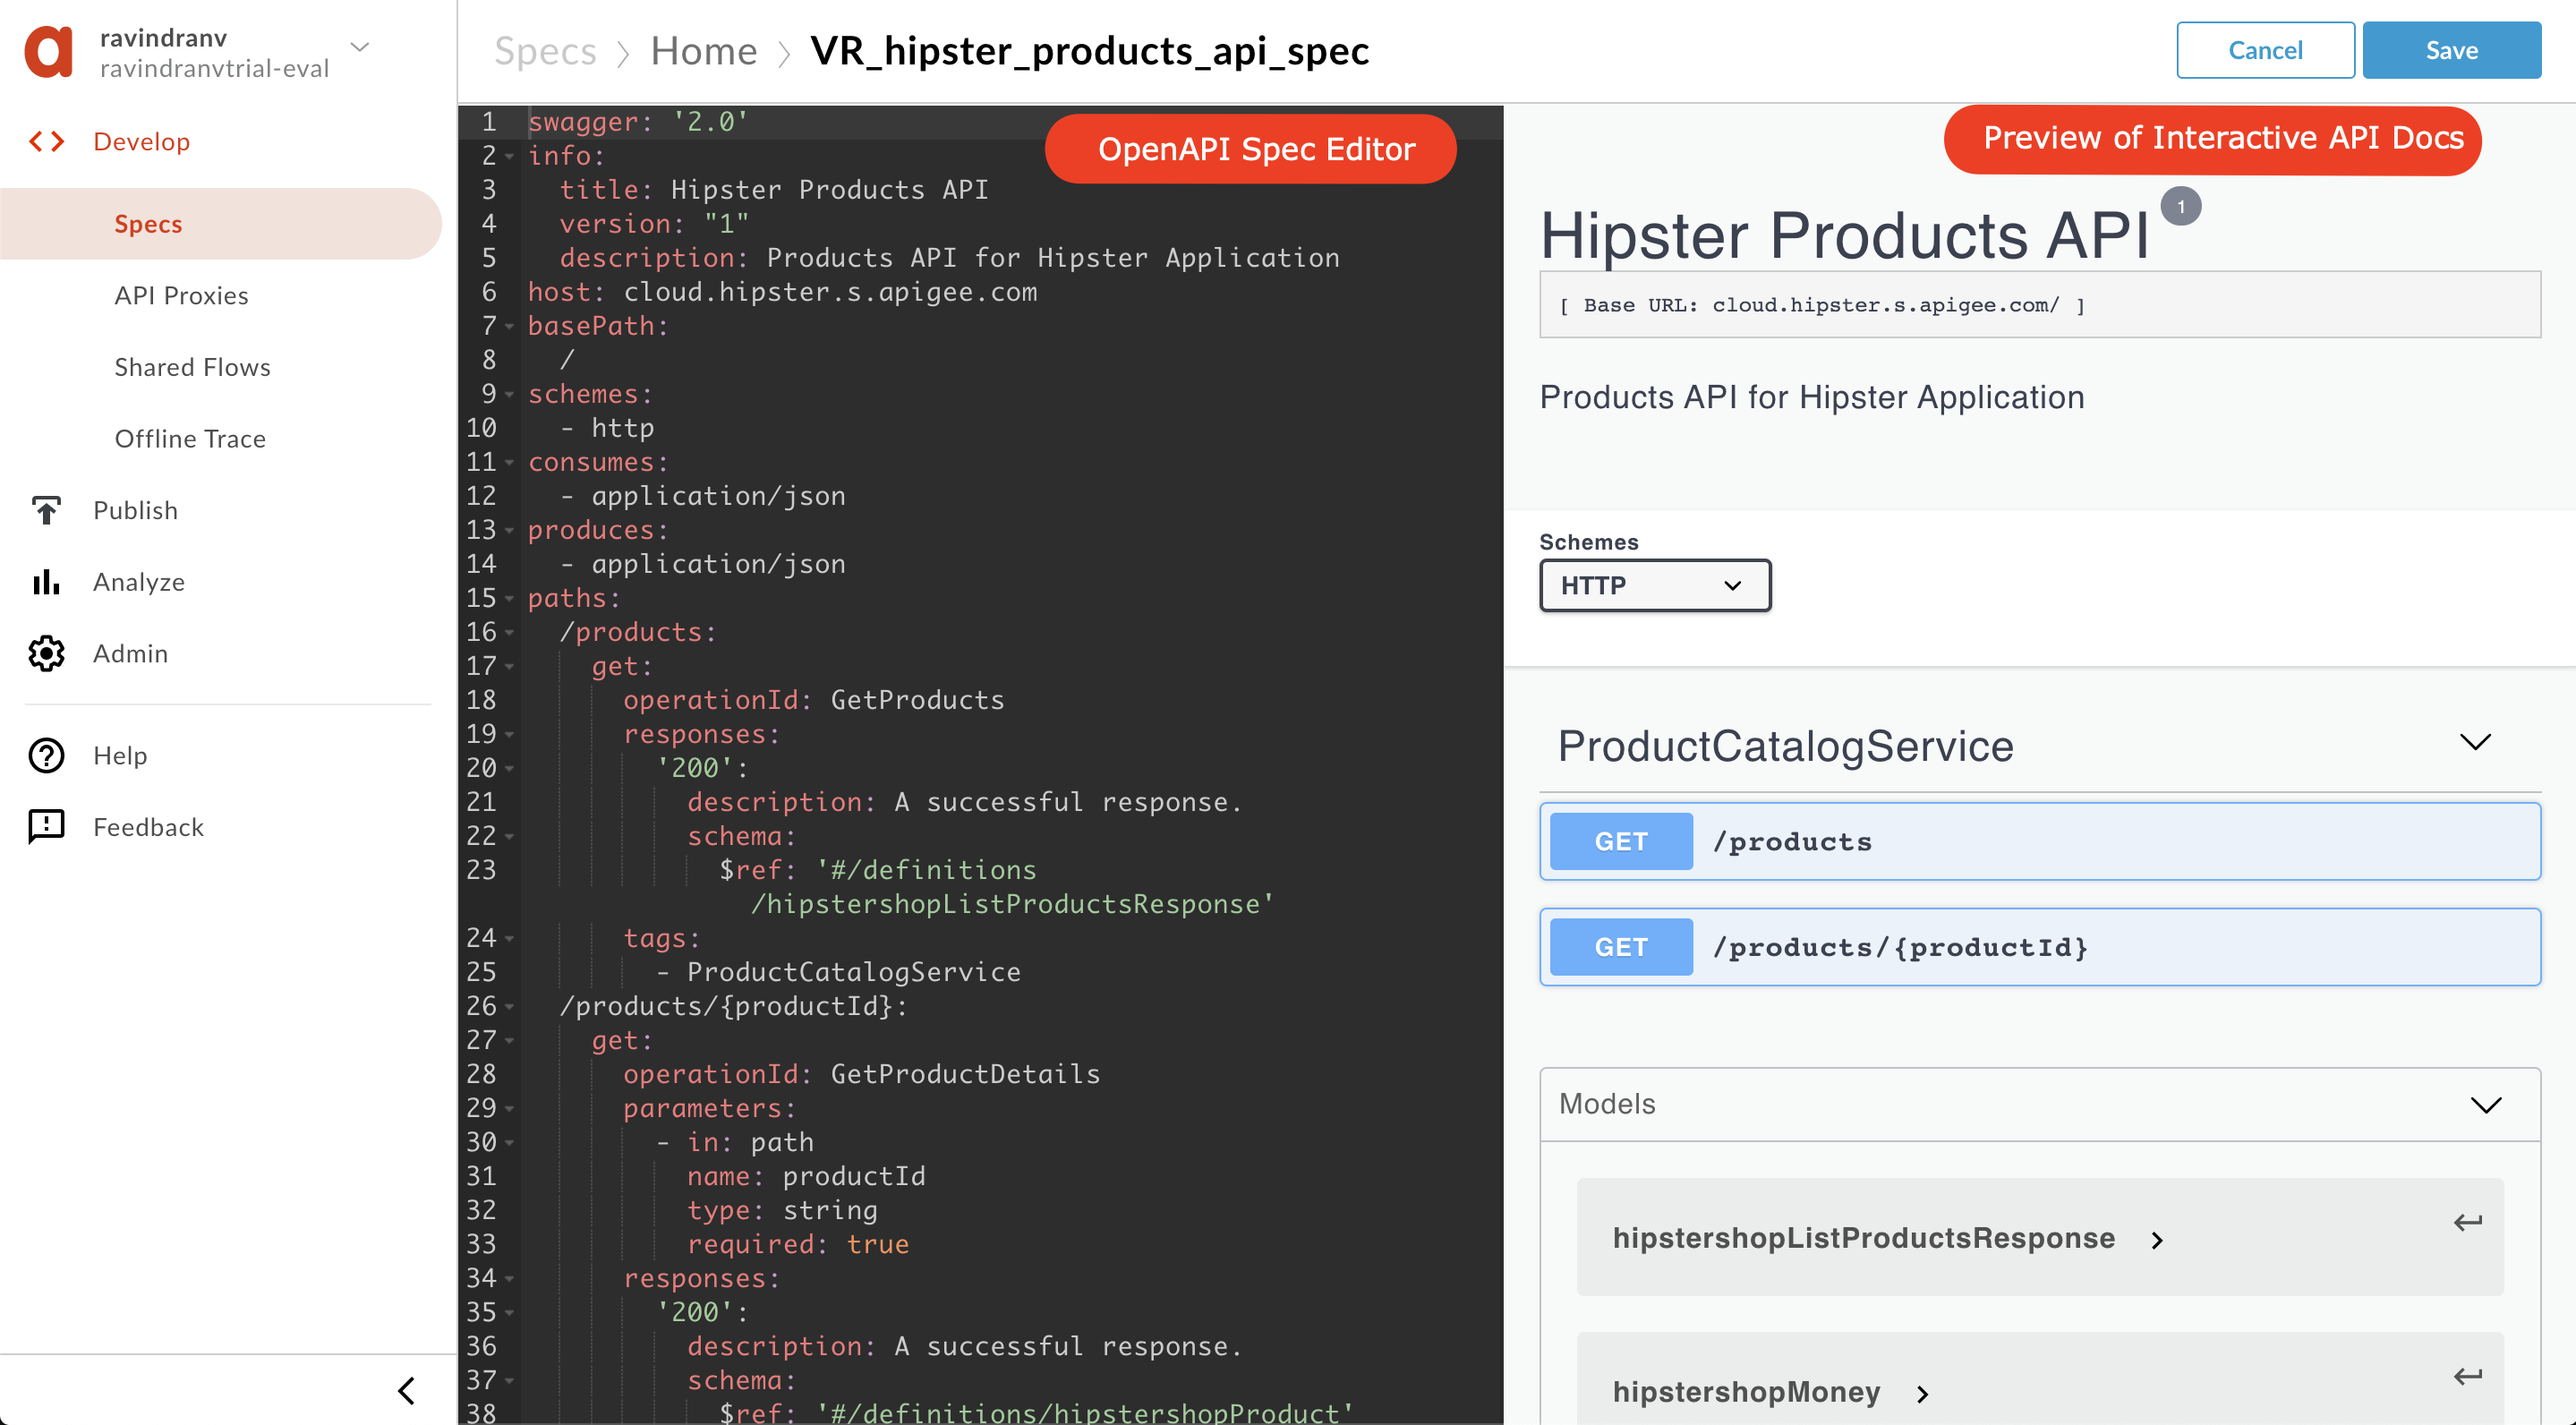
Task: Expand the GET /products/{productId} operation
Action: 2040,947
